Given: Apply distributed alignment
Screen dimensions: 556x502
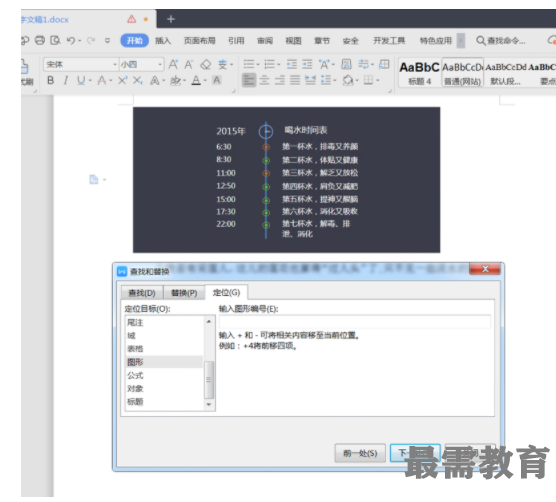Looking at the screenshot, I should [311, 80].
